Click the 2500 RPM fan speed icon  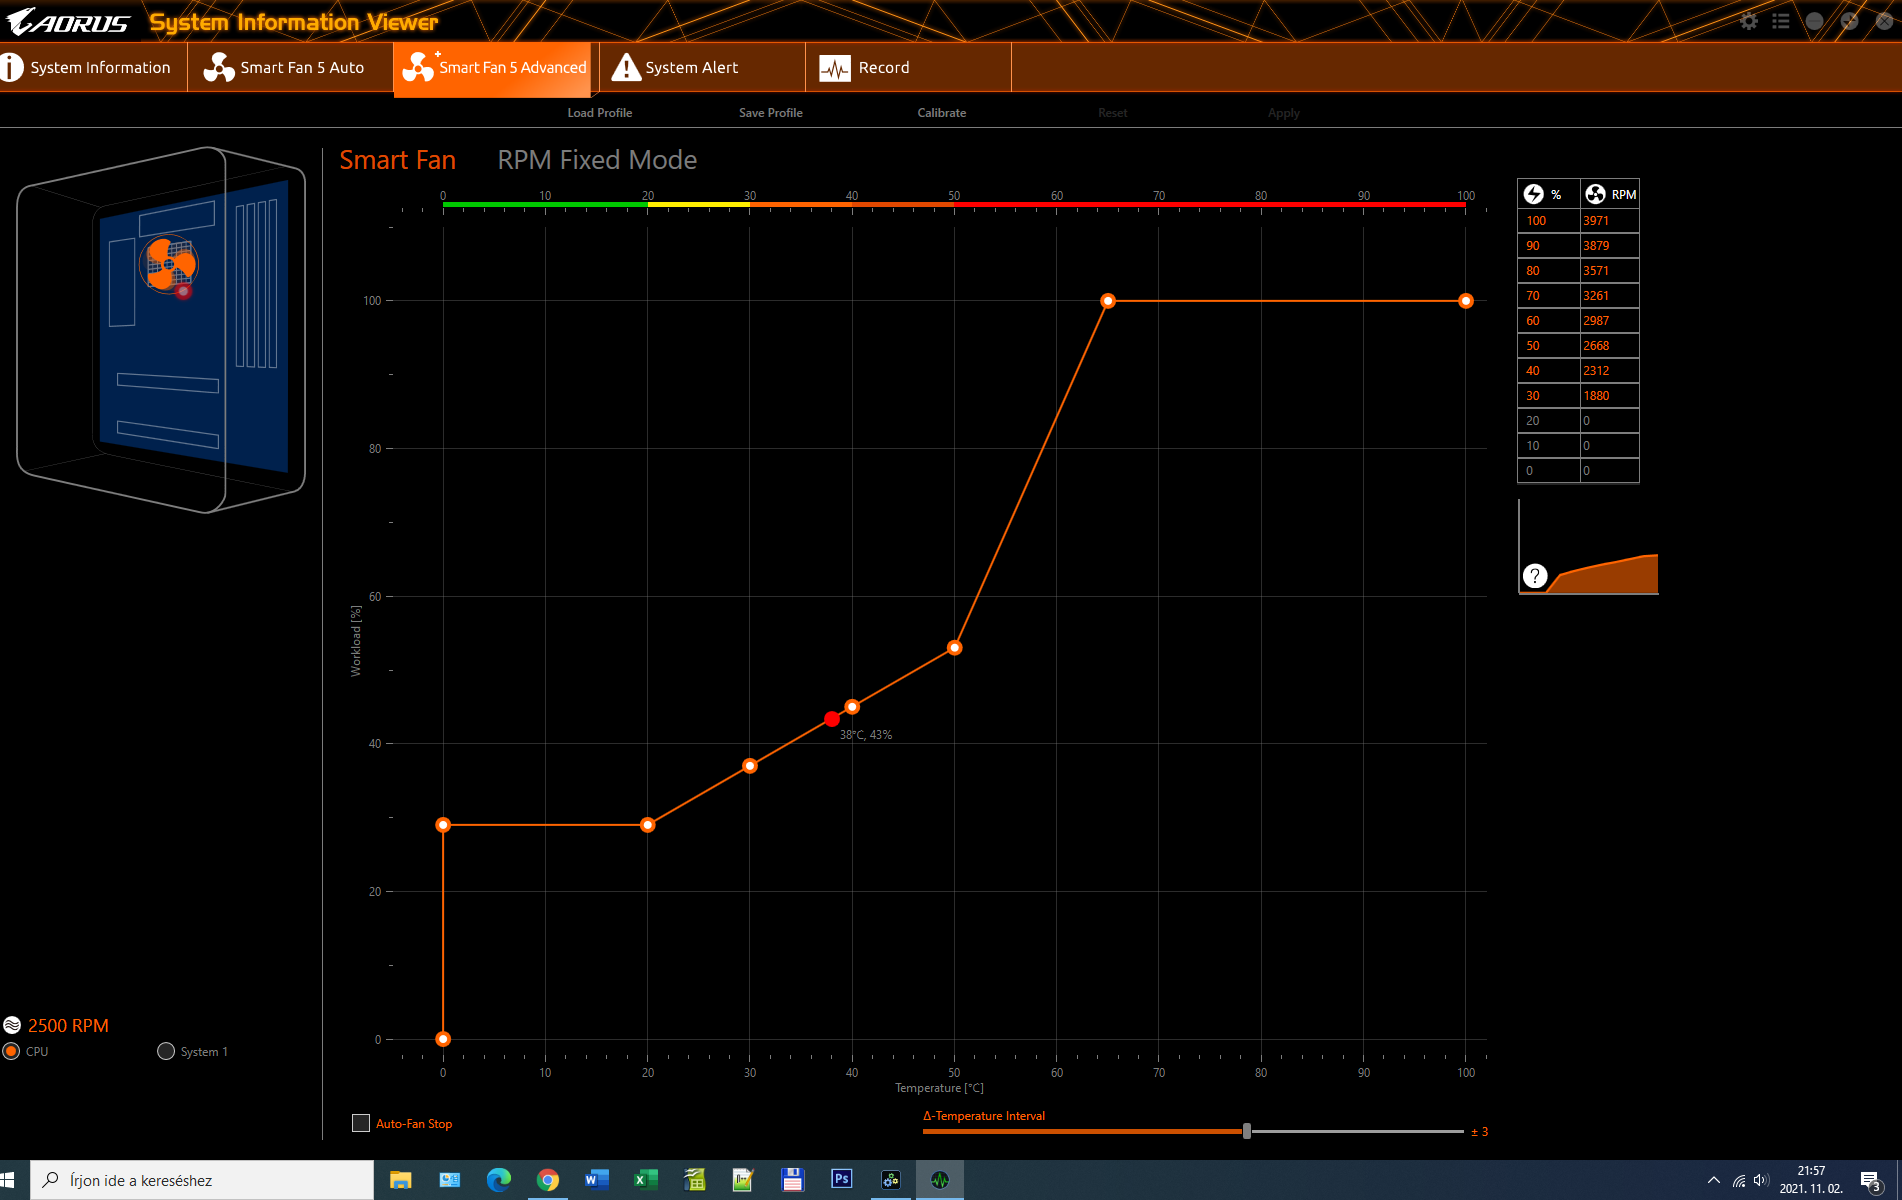click(12, 1025)
